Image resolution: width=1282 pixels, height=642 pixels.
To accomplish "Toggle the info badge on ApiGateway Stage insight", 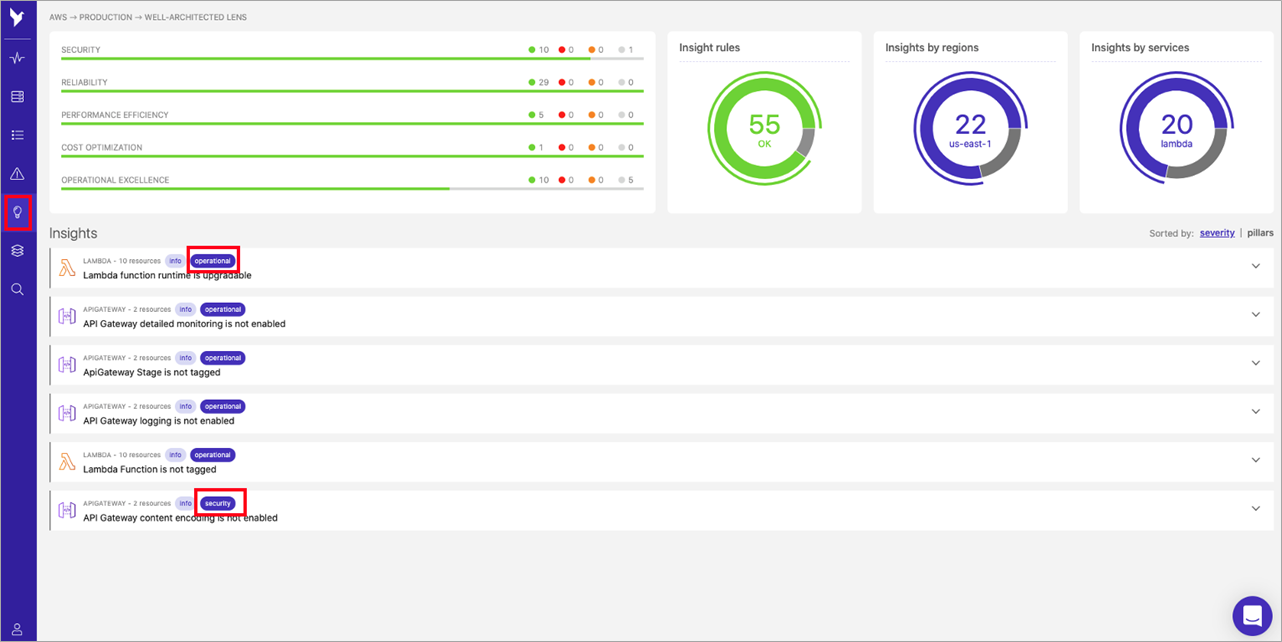I will click(x=185, y=357).
